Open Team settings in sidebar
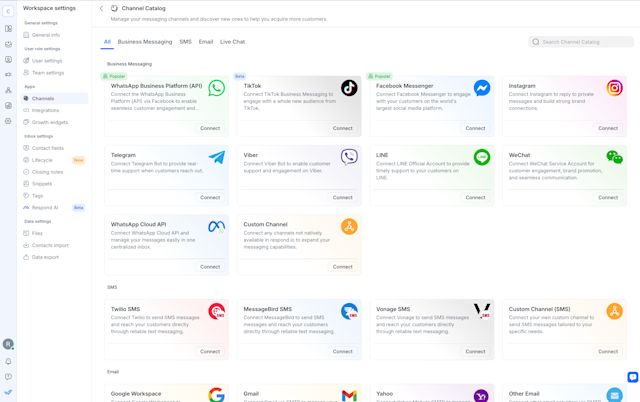Viewport: 640px width, 402px height. [x=54, y=73]
